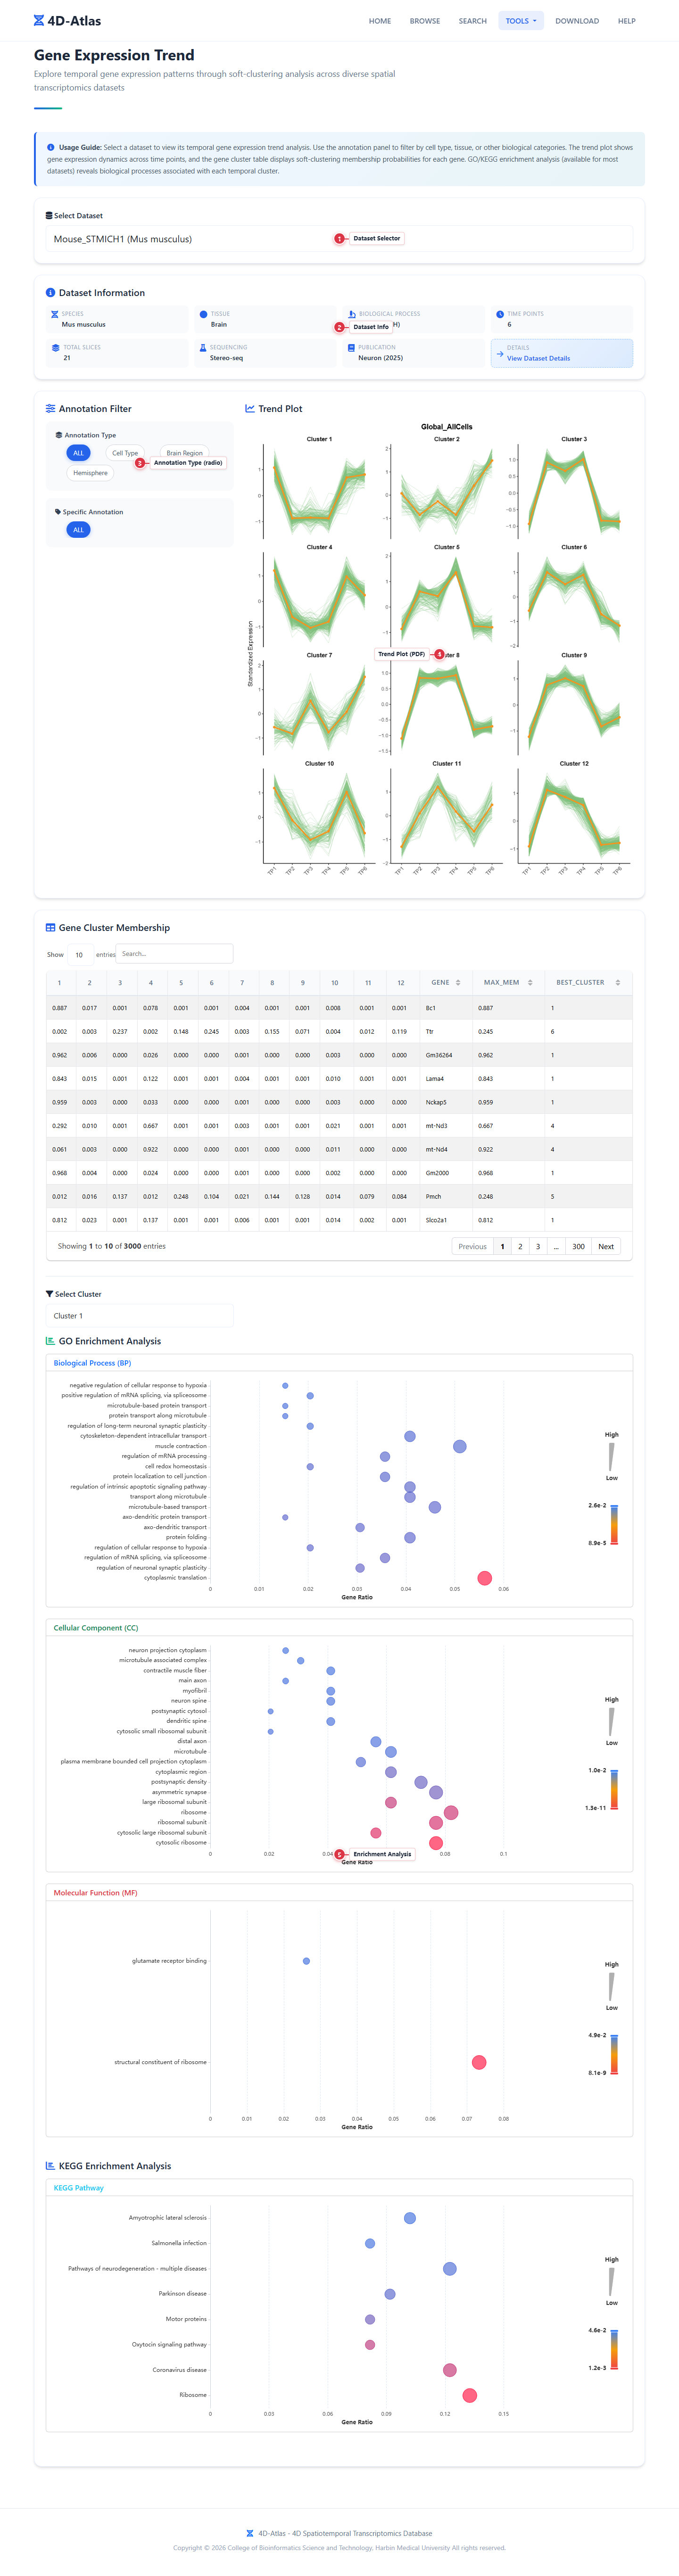Click the Publication book icon
Image resolution: width=679 pixels, height=2576 pixels.
(351, 348)
